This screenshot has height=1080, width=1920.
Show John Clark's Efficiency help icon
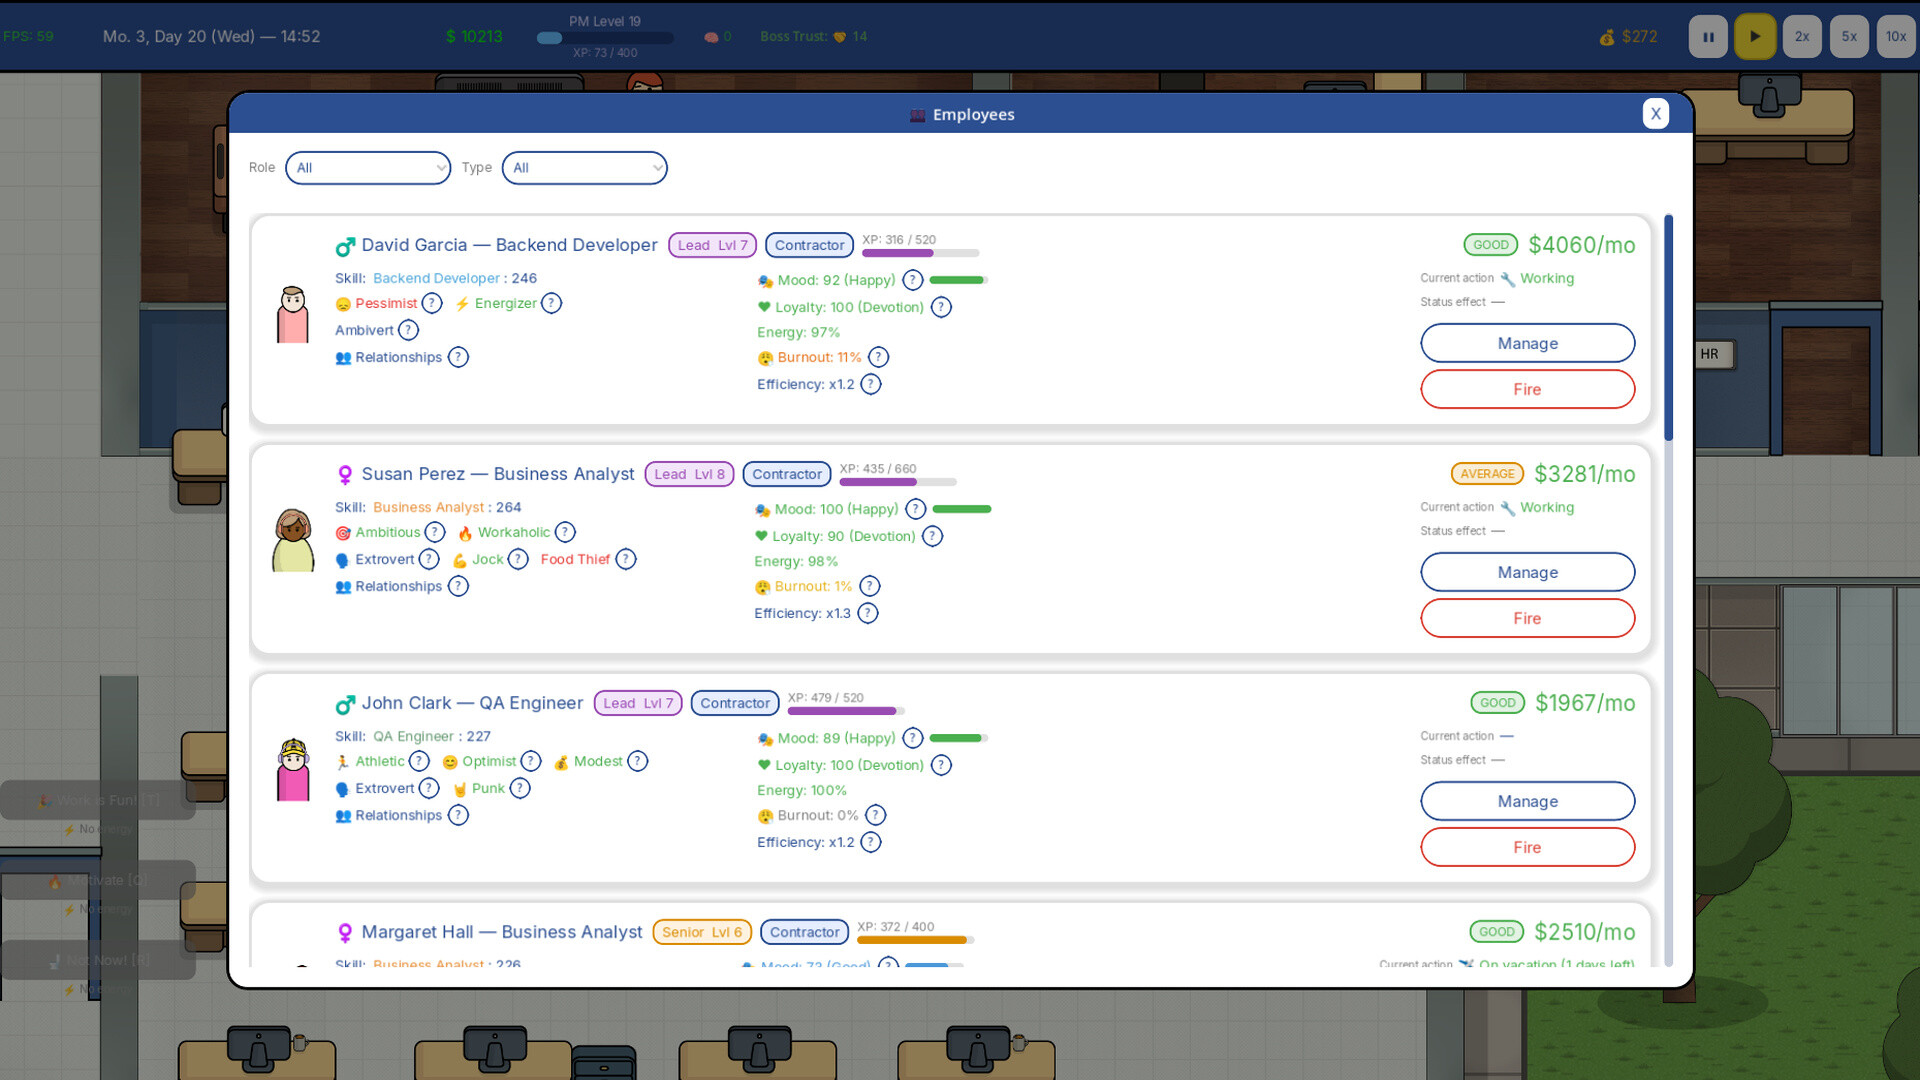(871, 842)
